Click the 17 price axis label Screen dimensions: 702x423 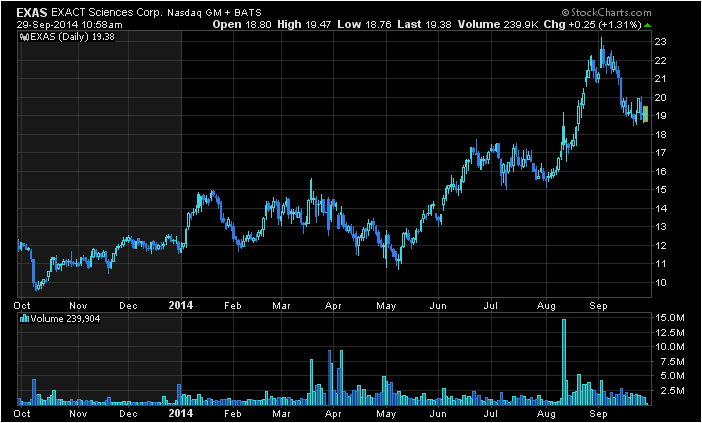coord(661,153)
